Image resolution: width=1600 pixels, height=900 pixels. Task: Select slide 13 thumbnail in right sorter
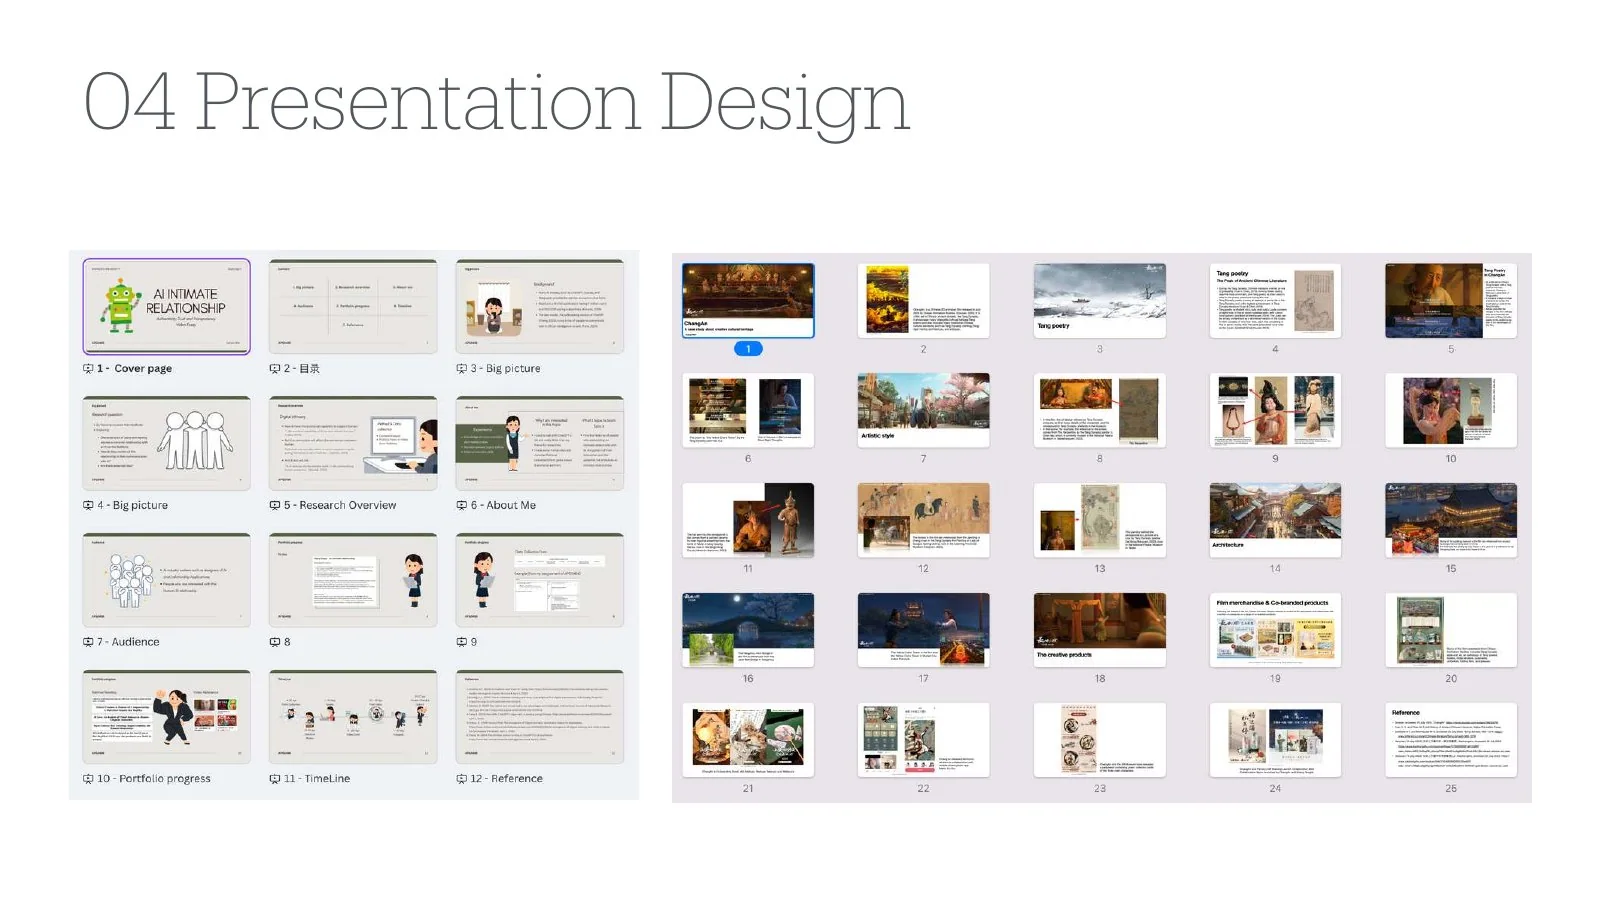click(1100, 521)
